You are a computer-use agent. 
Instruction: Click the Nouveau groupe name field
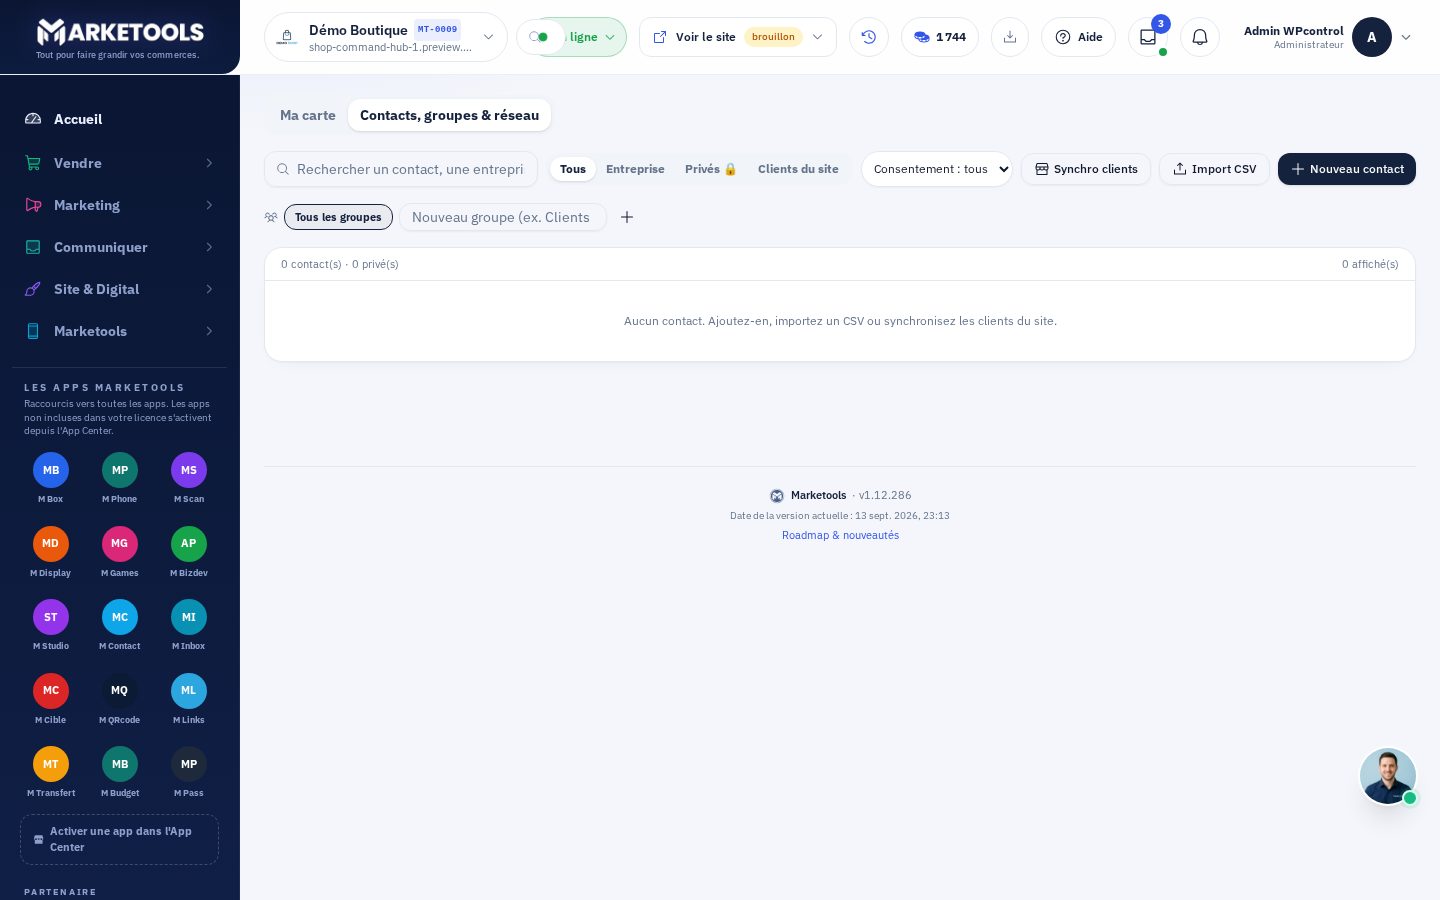pyautogui.click(x=503, y=217)
